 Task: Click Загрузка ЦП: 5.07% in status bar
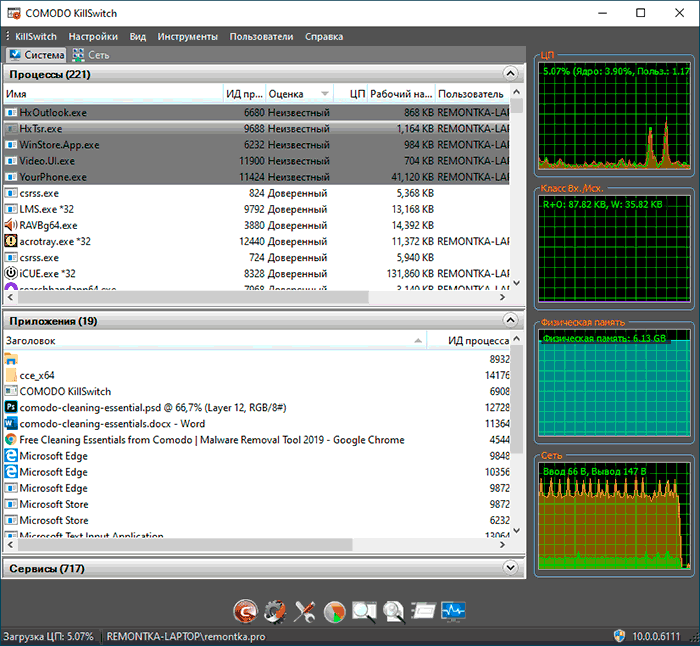[x=48, y=636]
